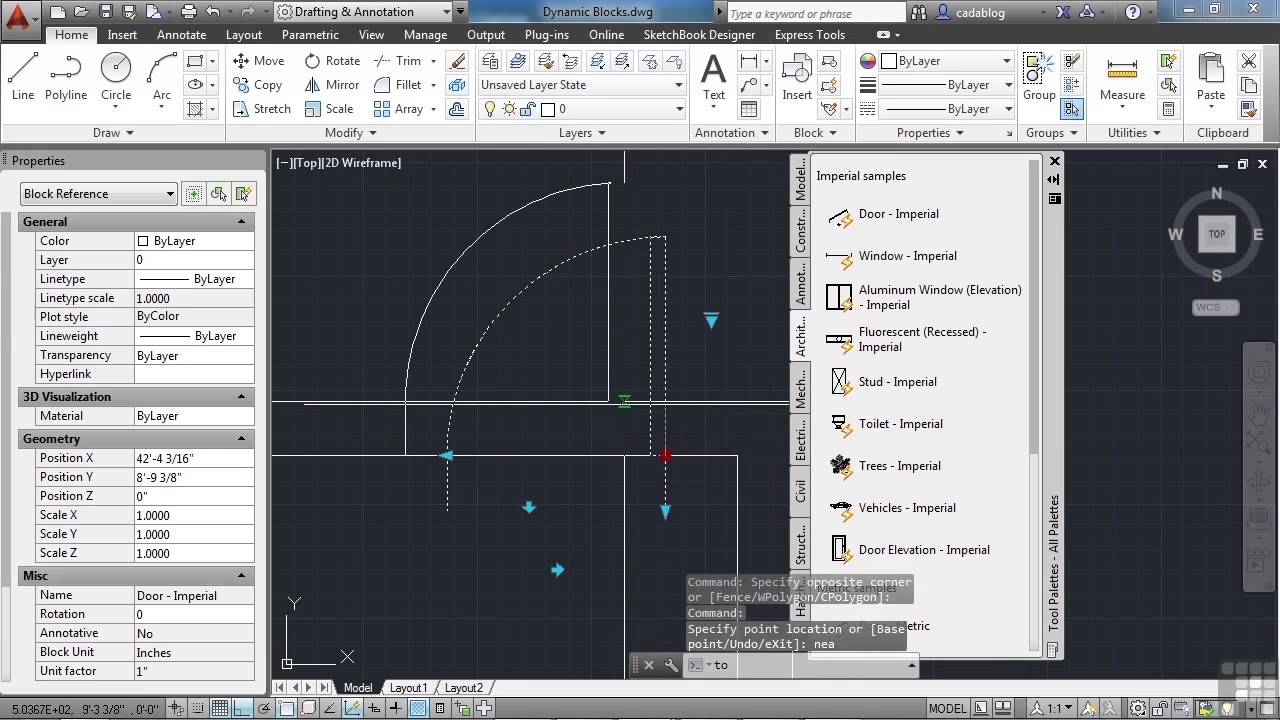This screenshot has height=720, width=1280.
Task: Click the TOP face of the ViewCube
Action: [x=1216, y=234]
